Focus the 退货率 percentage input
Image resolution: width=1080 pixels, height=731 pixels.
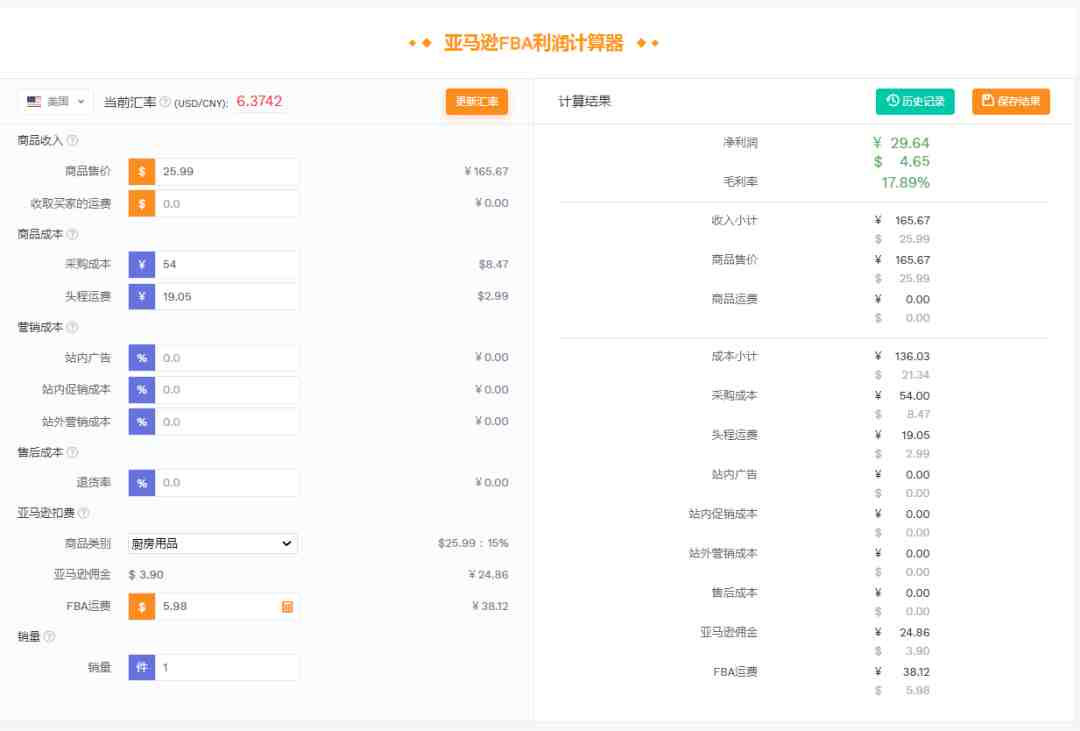point(227,483)
